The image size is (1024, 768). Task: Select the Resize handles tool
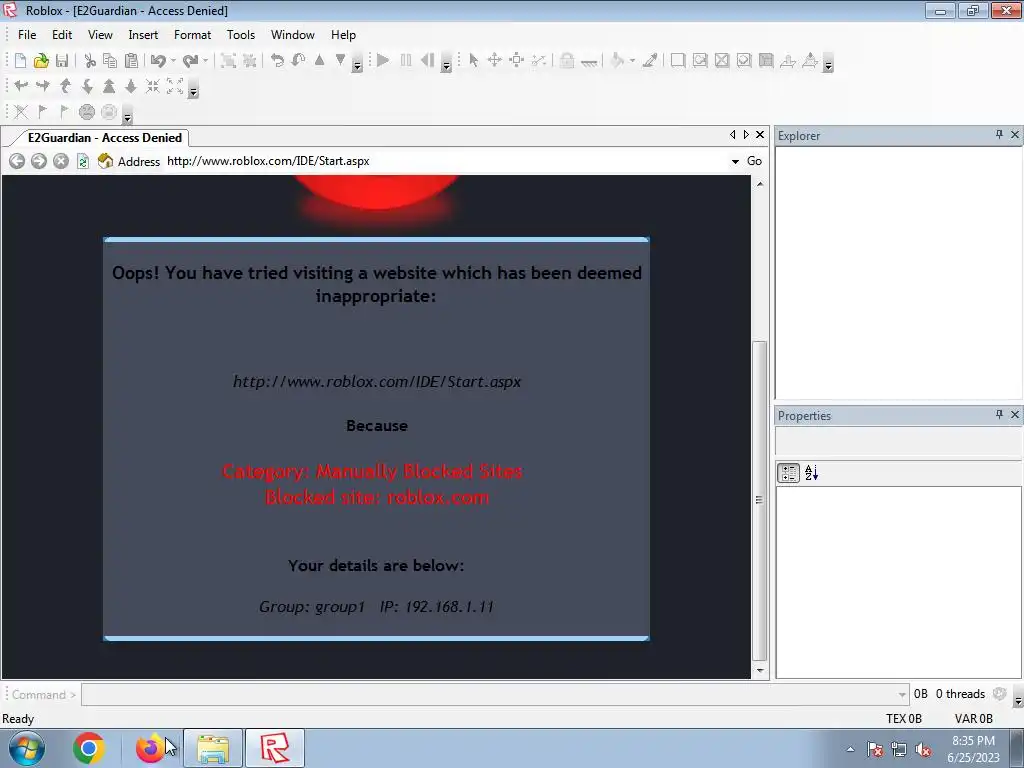[517, 61]
